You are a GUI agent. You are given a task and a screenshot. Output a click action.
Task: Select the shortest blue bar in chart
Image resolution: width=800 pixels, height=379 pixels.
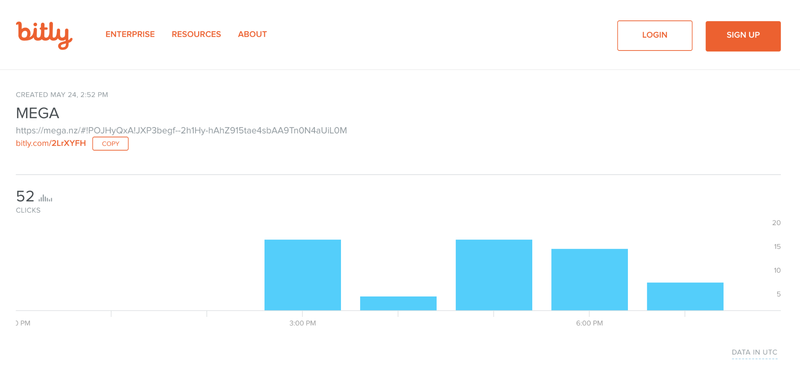point(398,303)
